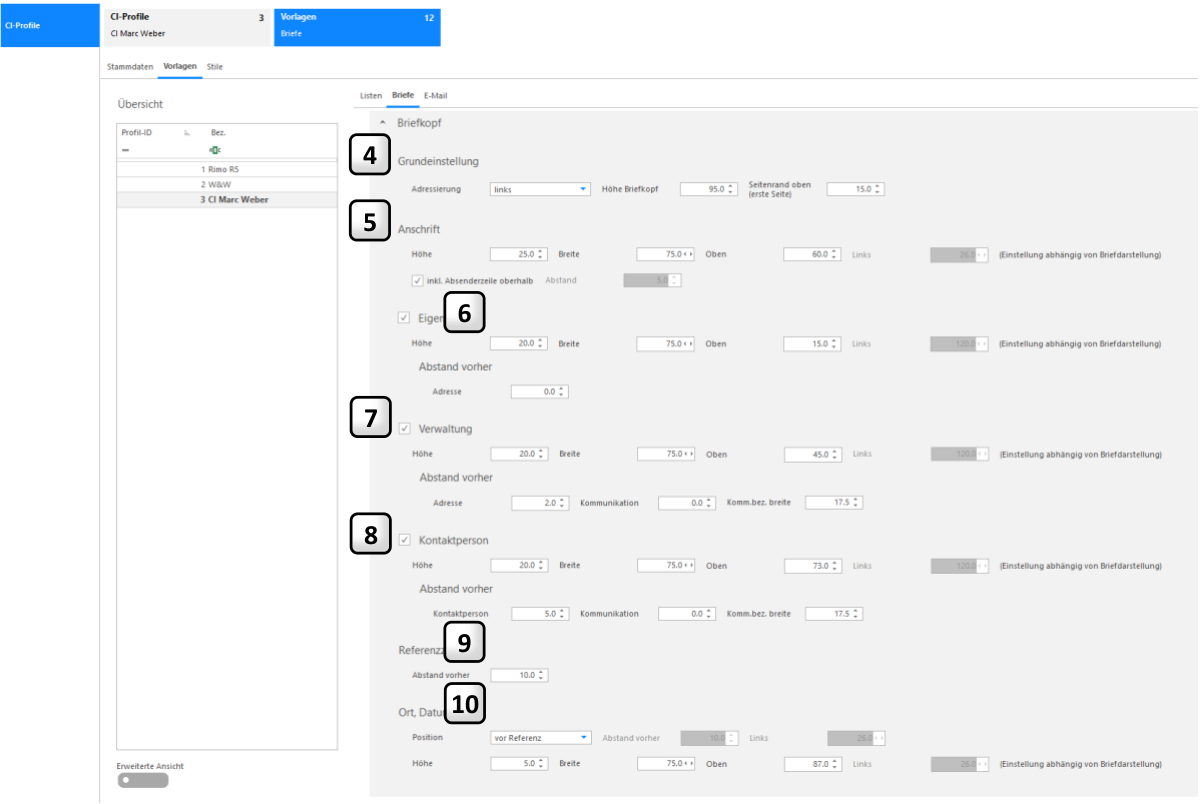
Task: Collapse the Briefkopf section
Action: click(382, 123)
